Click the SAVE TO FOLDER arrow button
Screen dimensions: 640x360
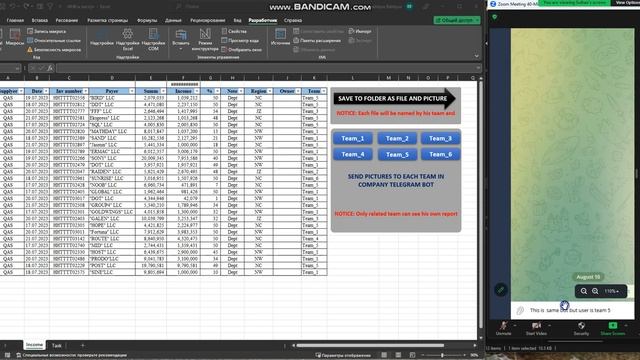[x=394, y=98]
